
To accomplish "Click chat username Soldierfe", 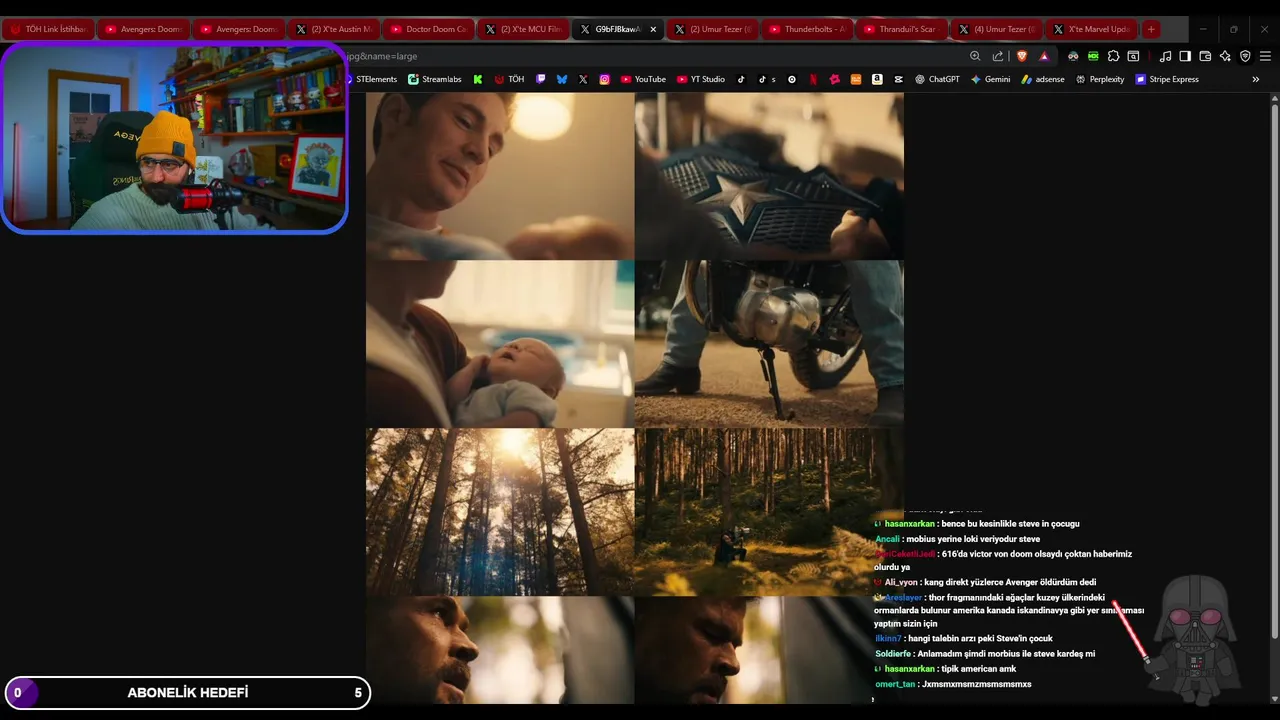I will point(893,654).
